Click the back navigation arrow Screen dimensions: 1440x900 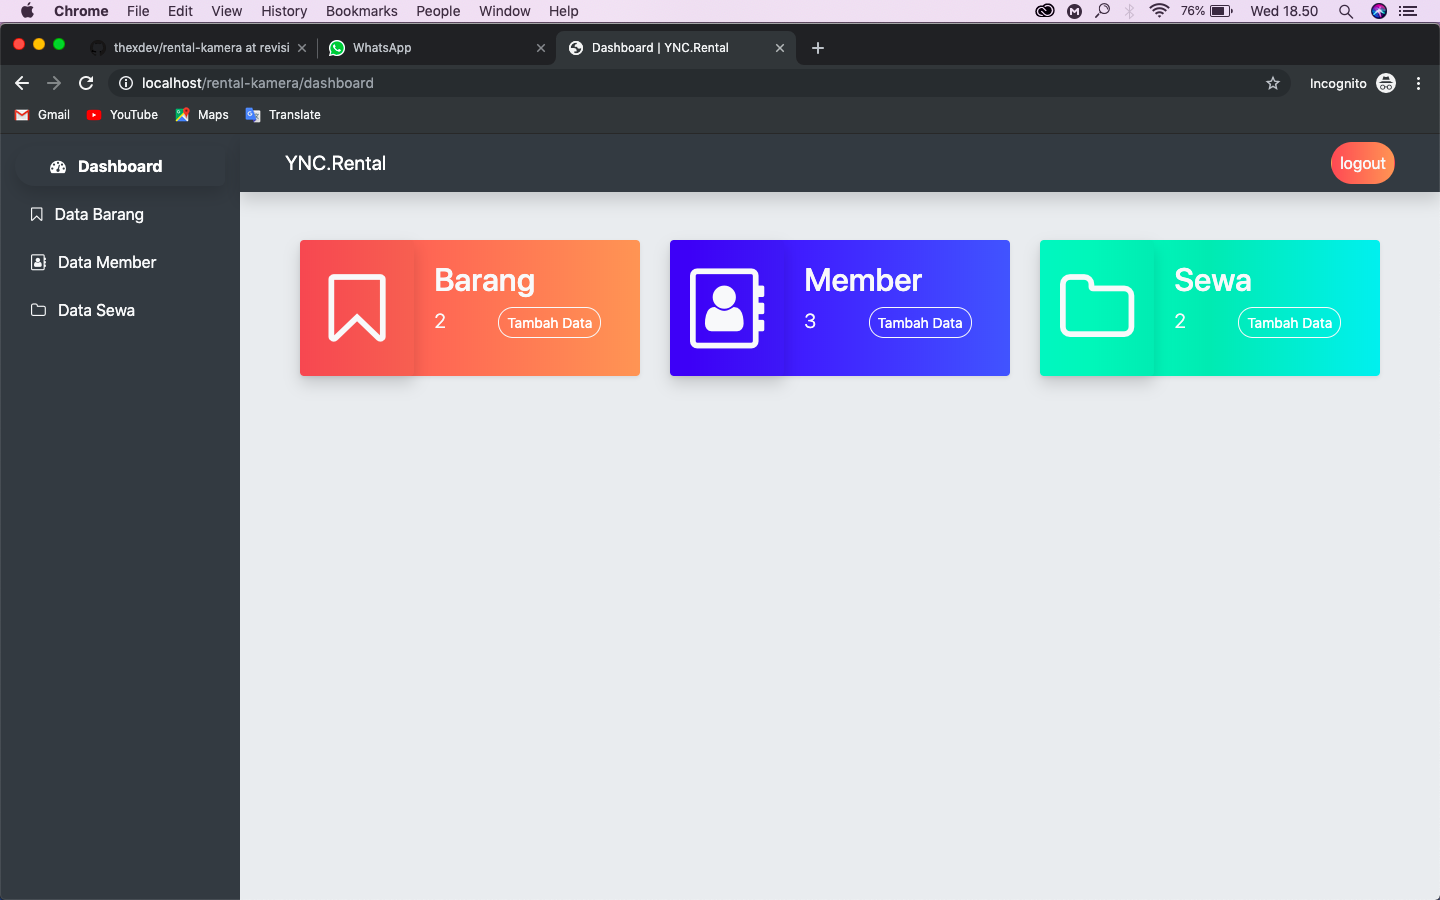[22, 83]
